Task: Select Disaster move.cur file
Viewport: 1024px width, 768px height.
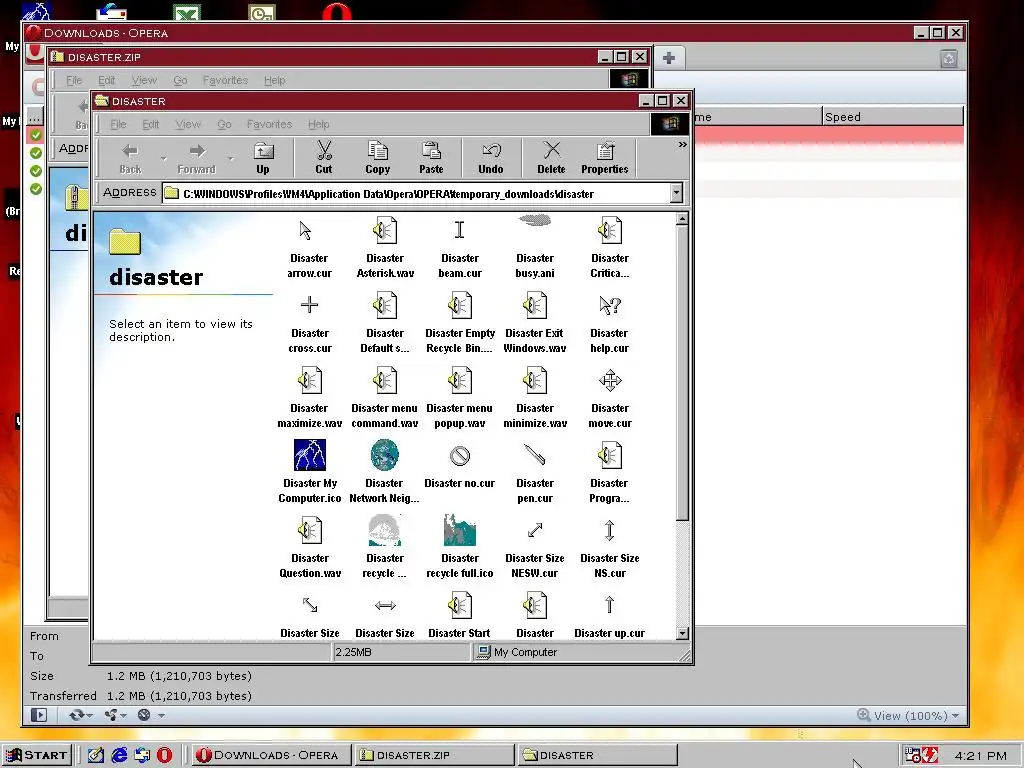Action: (610, 398)
